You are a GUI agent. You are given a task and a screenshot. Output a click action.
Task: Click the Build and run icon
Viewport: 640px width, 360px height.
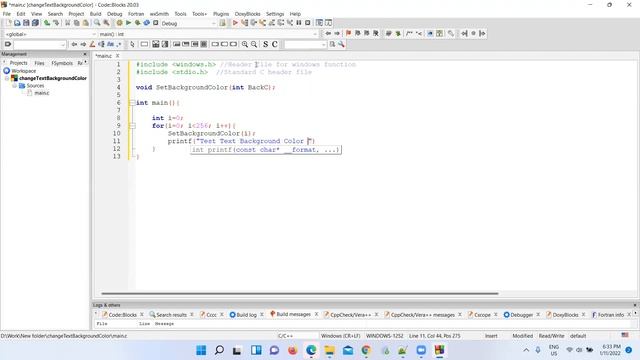pyautogui.click(x=138, y=23)
